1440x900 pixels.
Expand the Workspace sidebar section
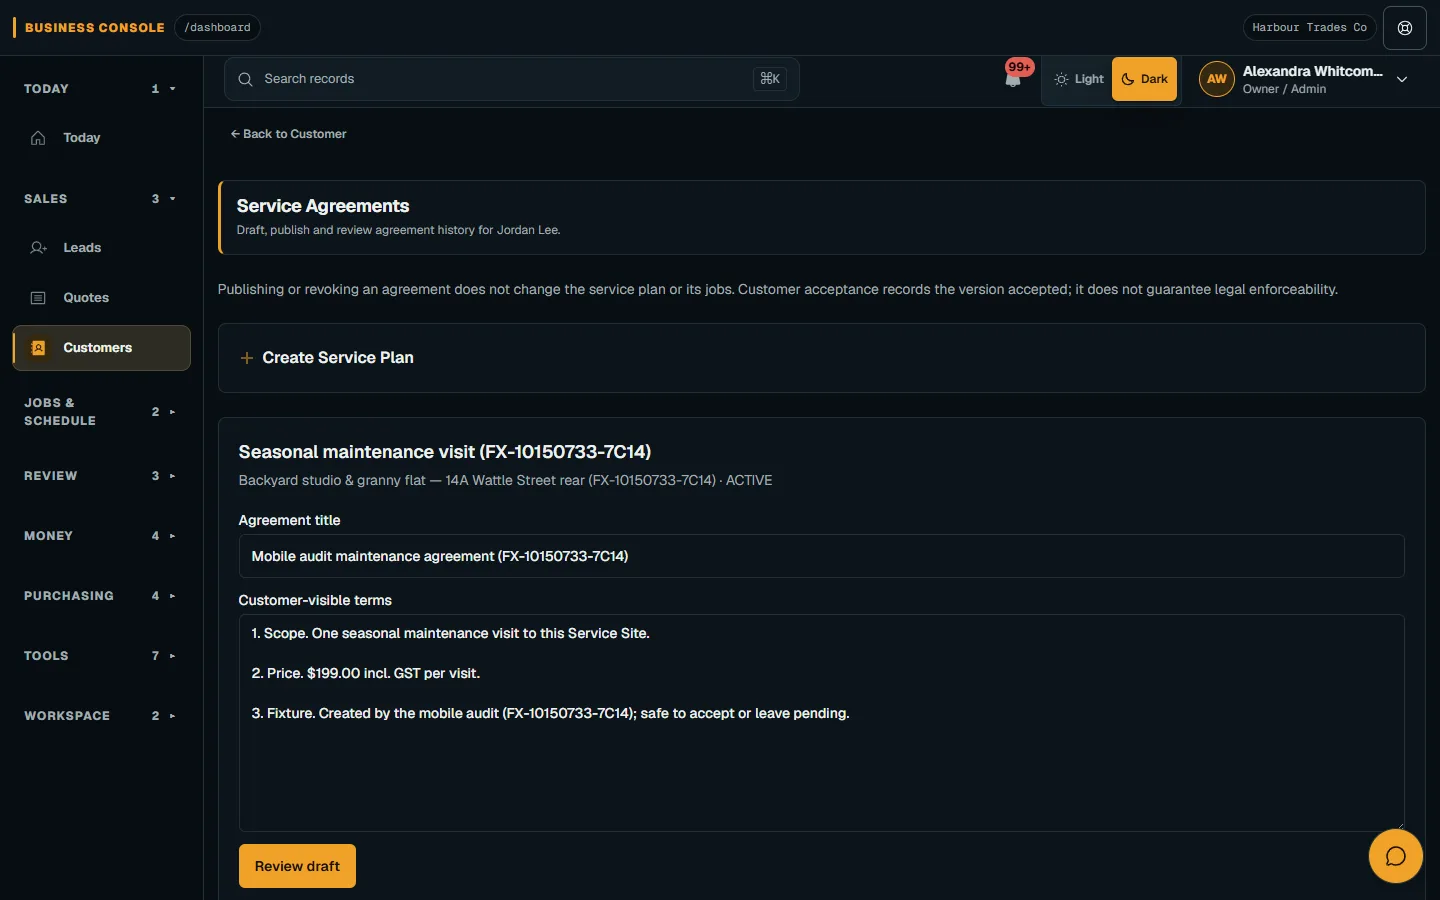pos(100,716)
